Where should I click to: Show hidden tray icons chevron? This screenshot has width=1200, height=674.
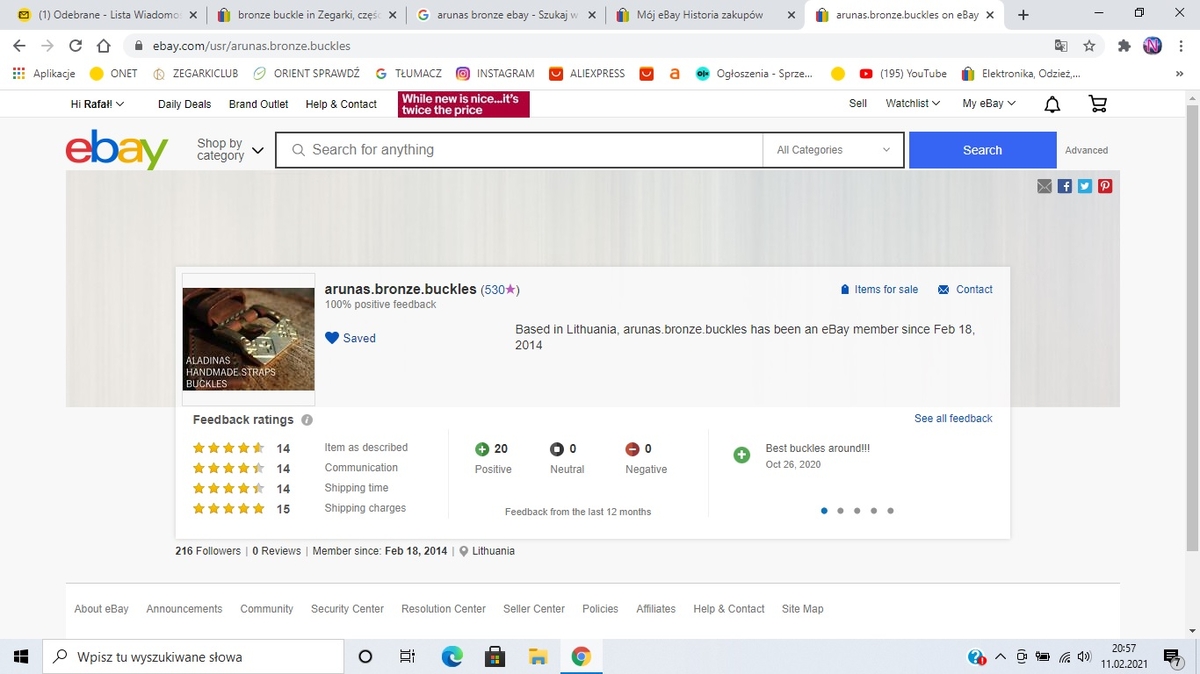click(x=1000, y=657)
